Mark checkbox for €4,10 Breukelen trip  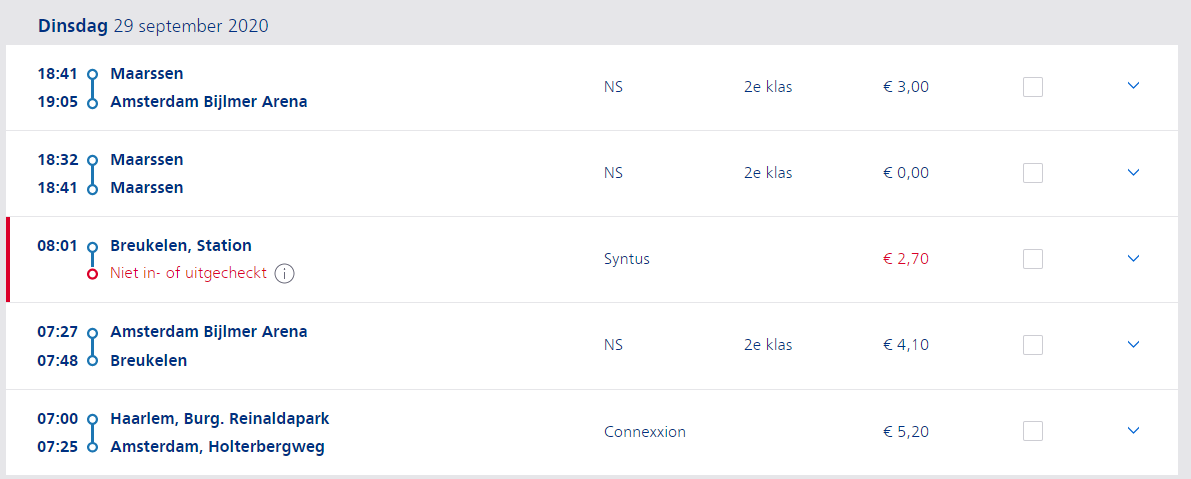coord(1033,345)
